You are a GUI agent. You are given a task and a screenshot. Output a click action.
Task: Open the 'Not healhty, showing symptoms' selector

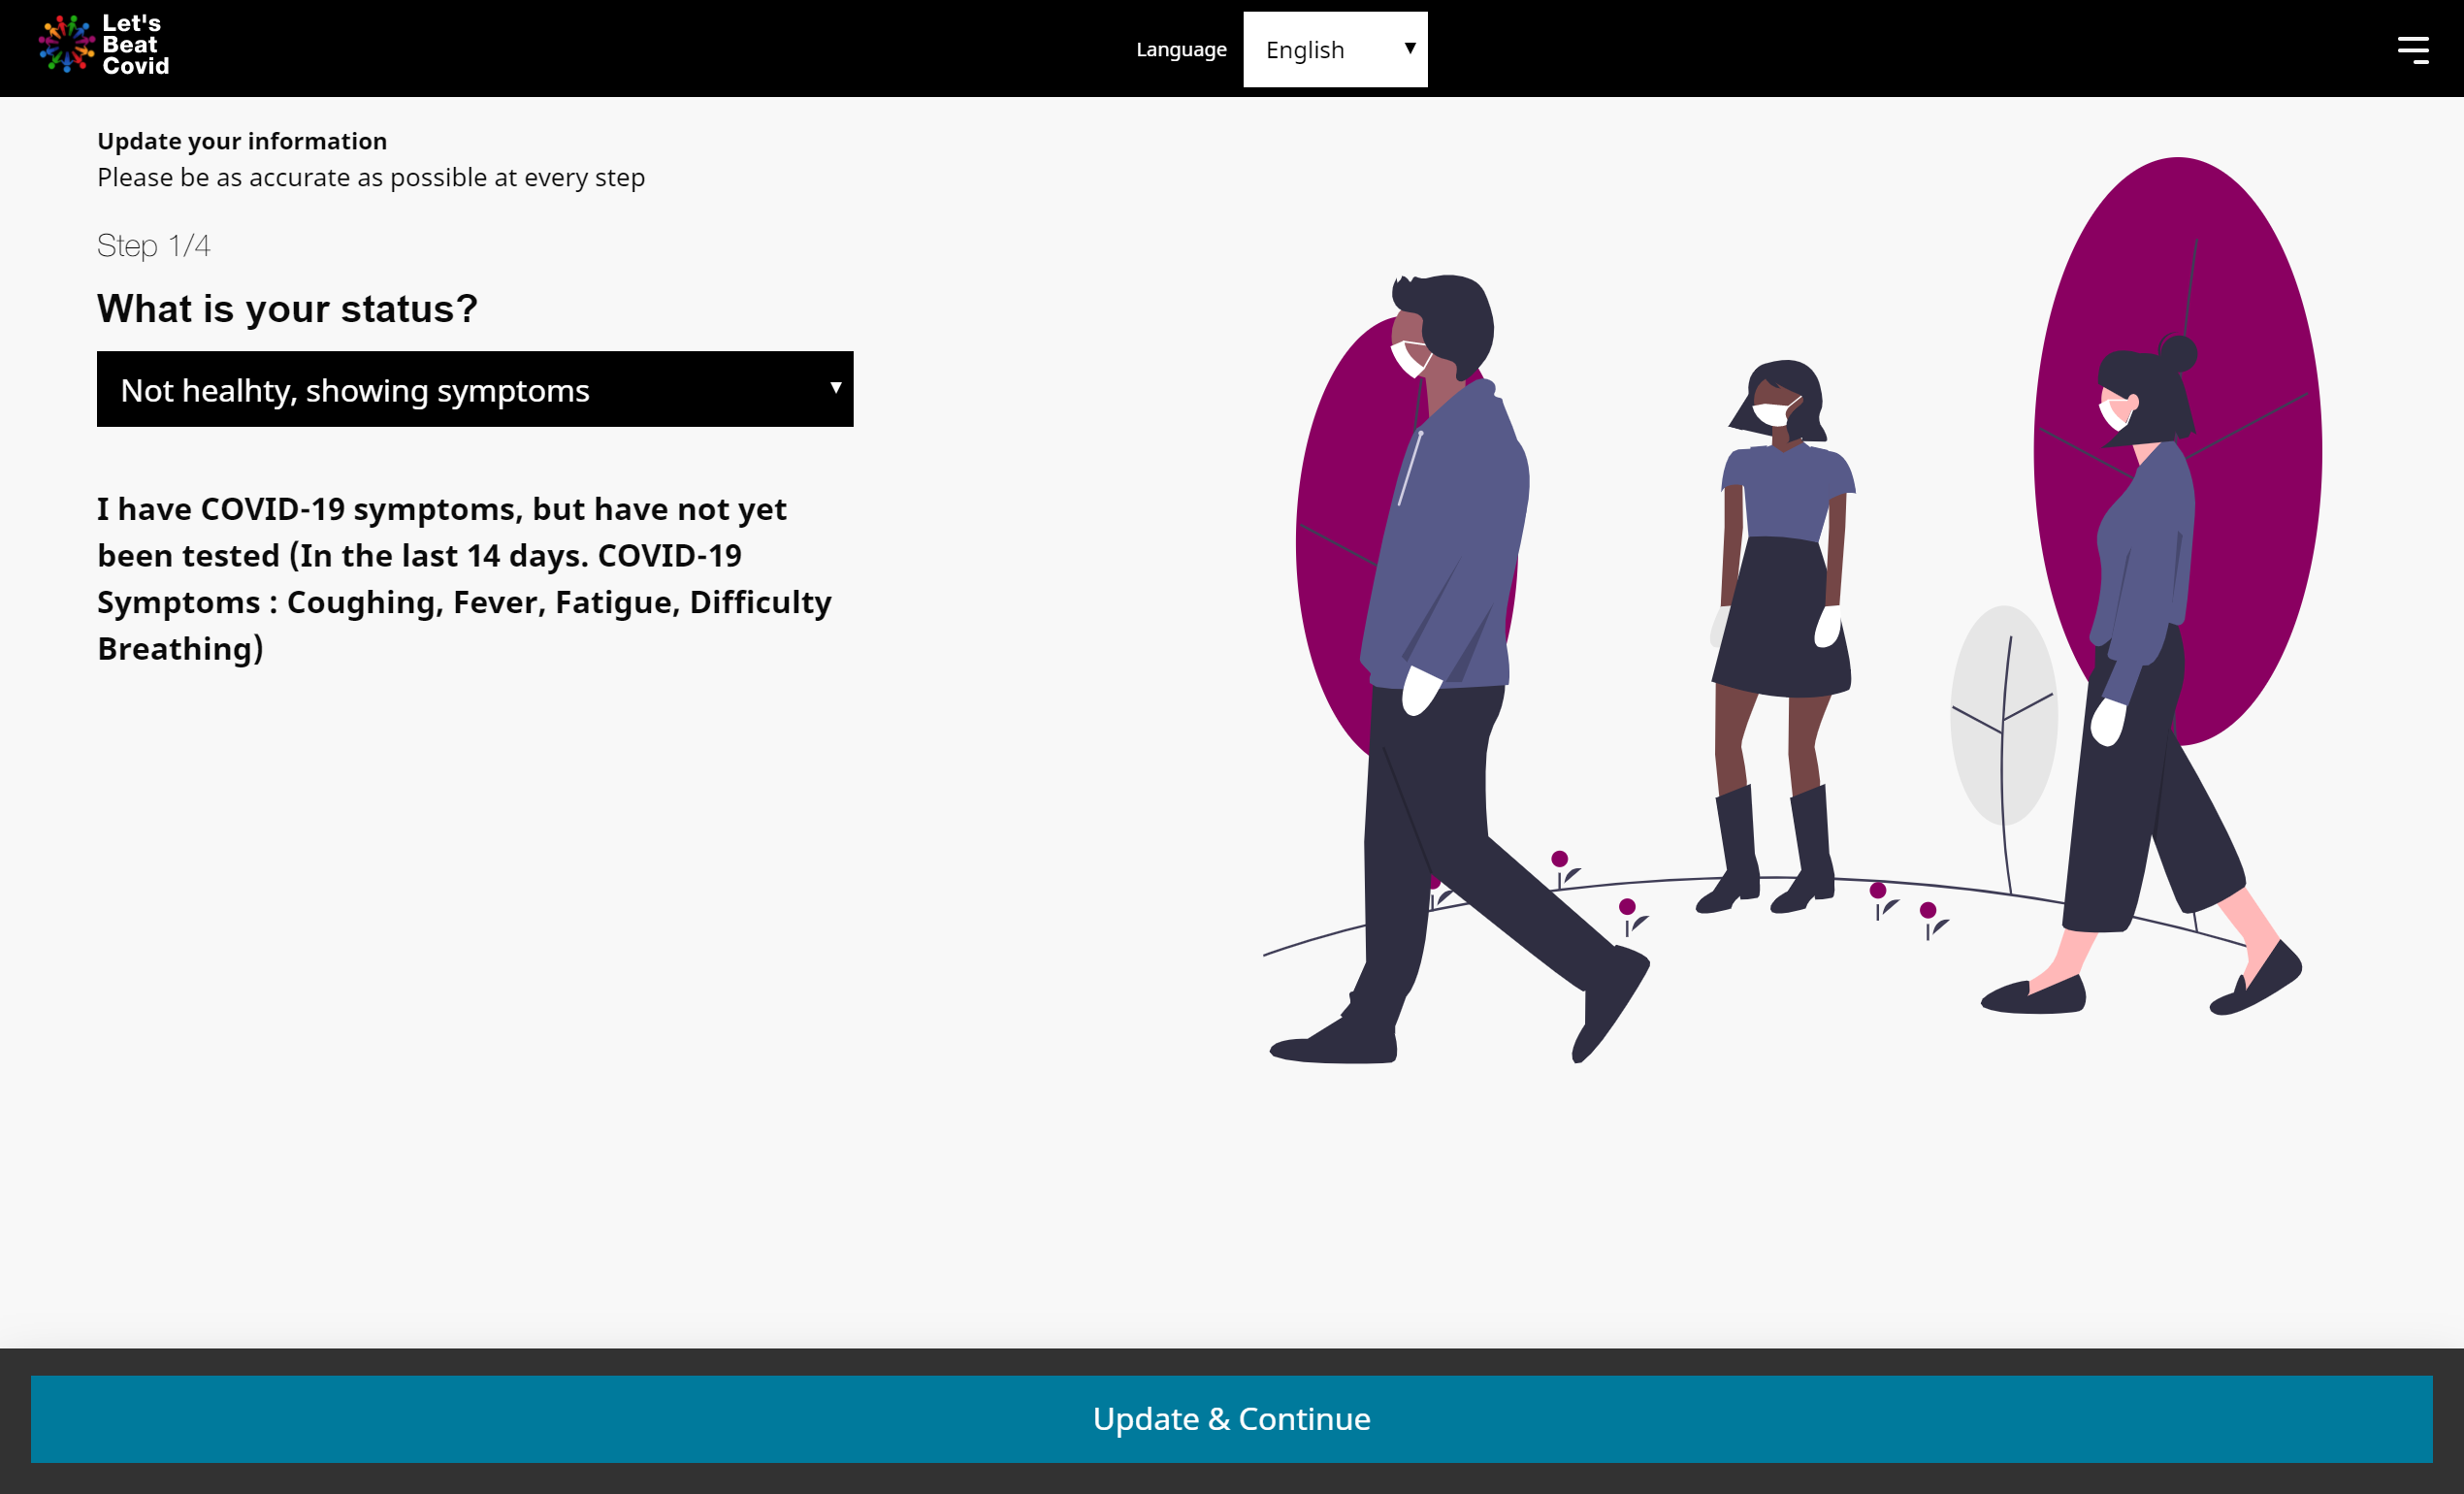click(x=475, y=389)
